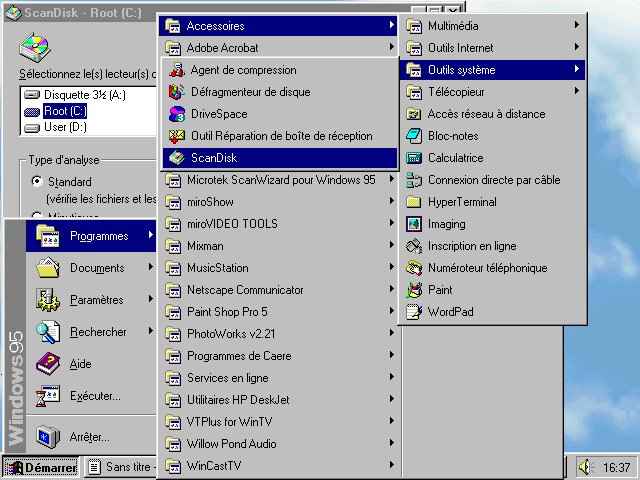Open the VTPlus for WinTV group

[x=278, y=422]
